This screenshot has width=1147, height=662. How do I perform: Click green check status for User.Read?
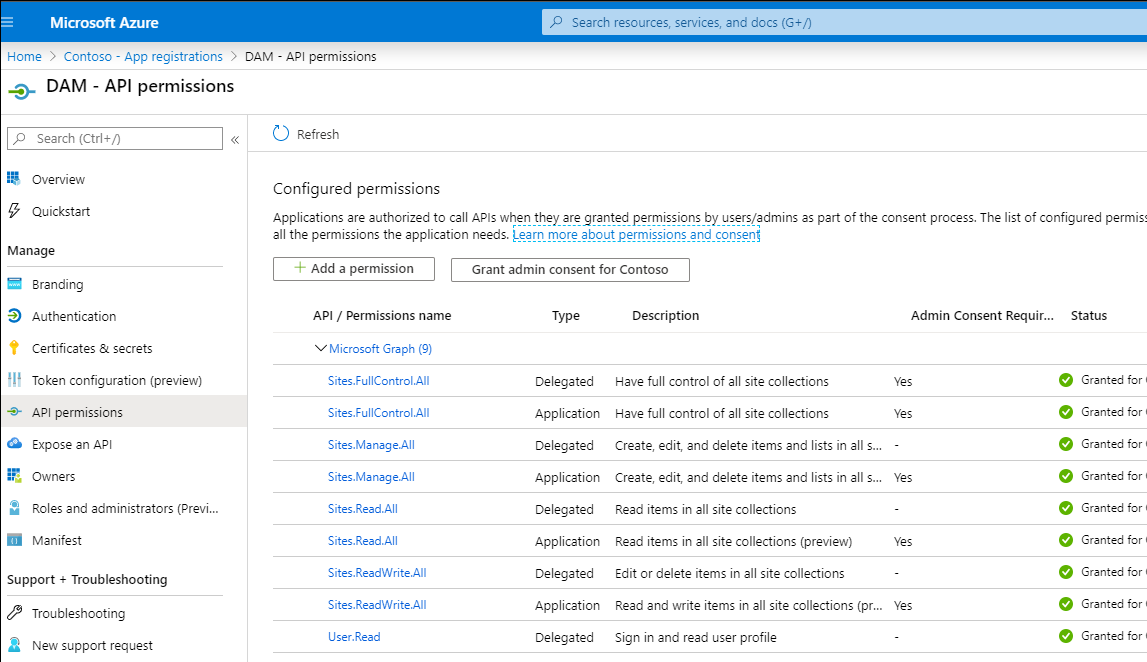click(x=1066, y=636)
